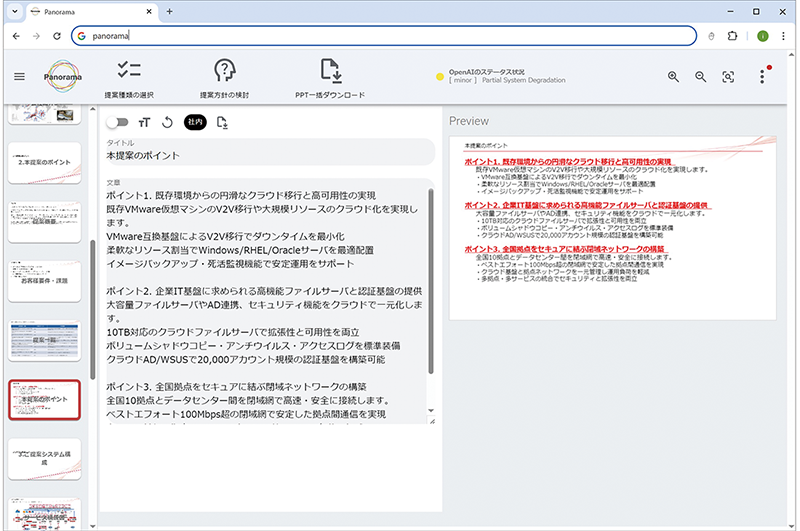Viewport: 800px width, 531px height.
Task: Click the OpenAIのステータス状況 status indicator
Action: point(500,77)
